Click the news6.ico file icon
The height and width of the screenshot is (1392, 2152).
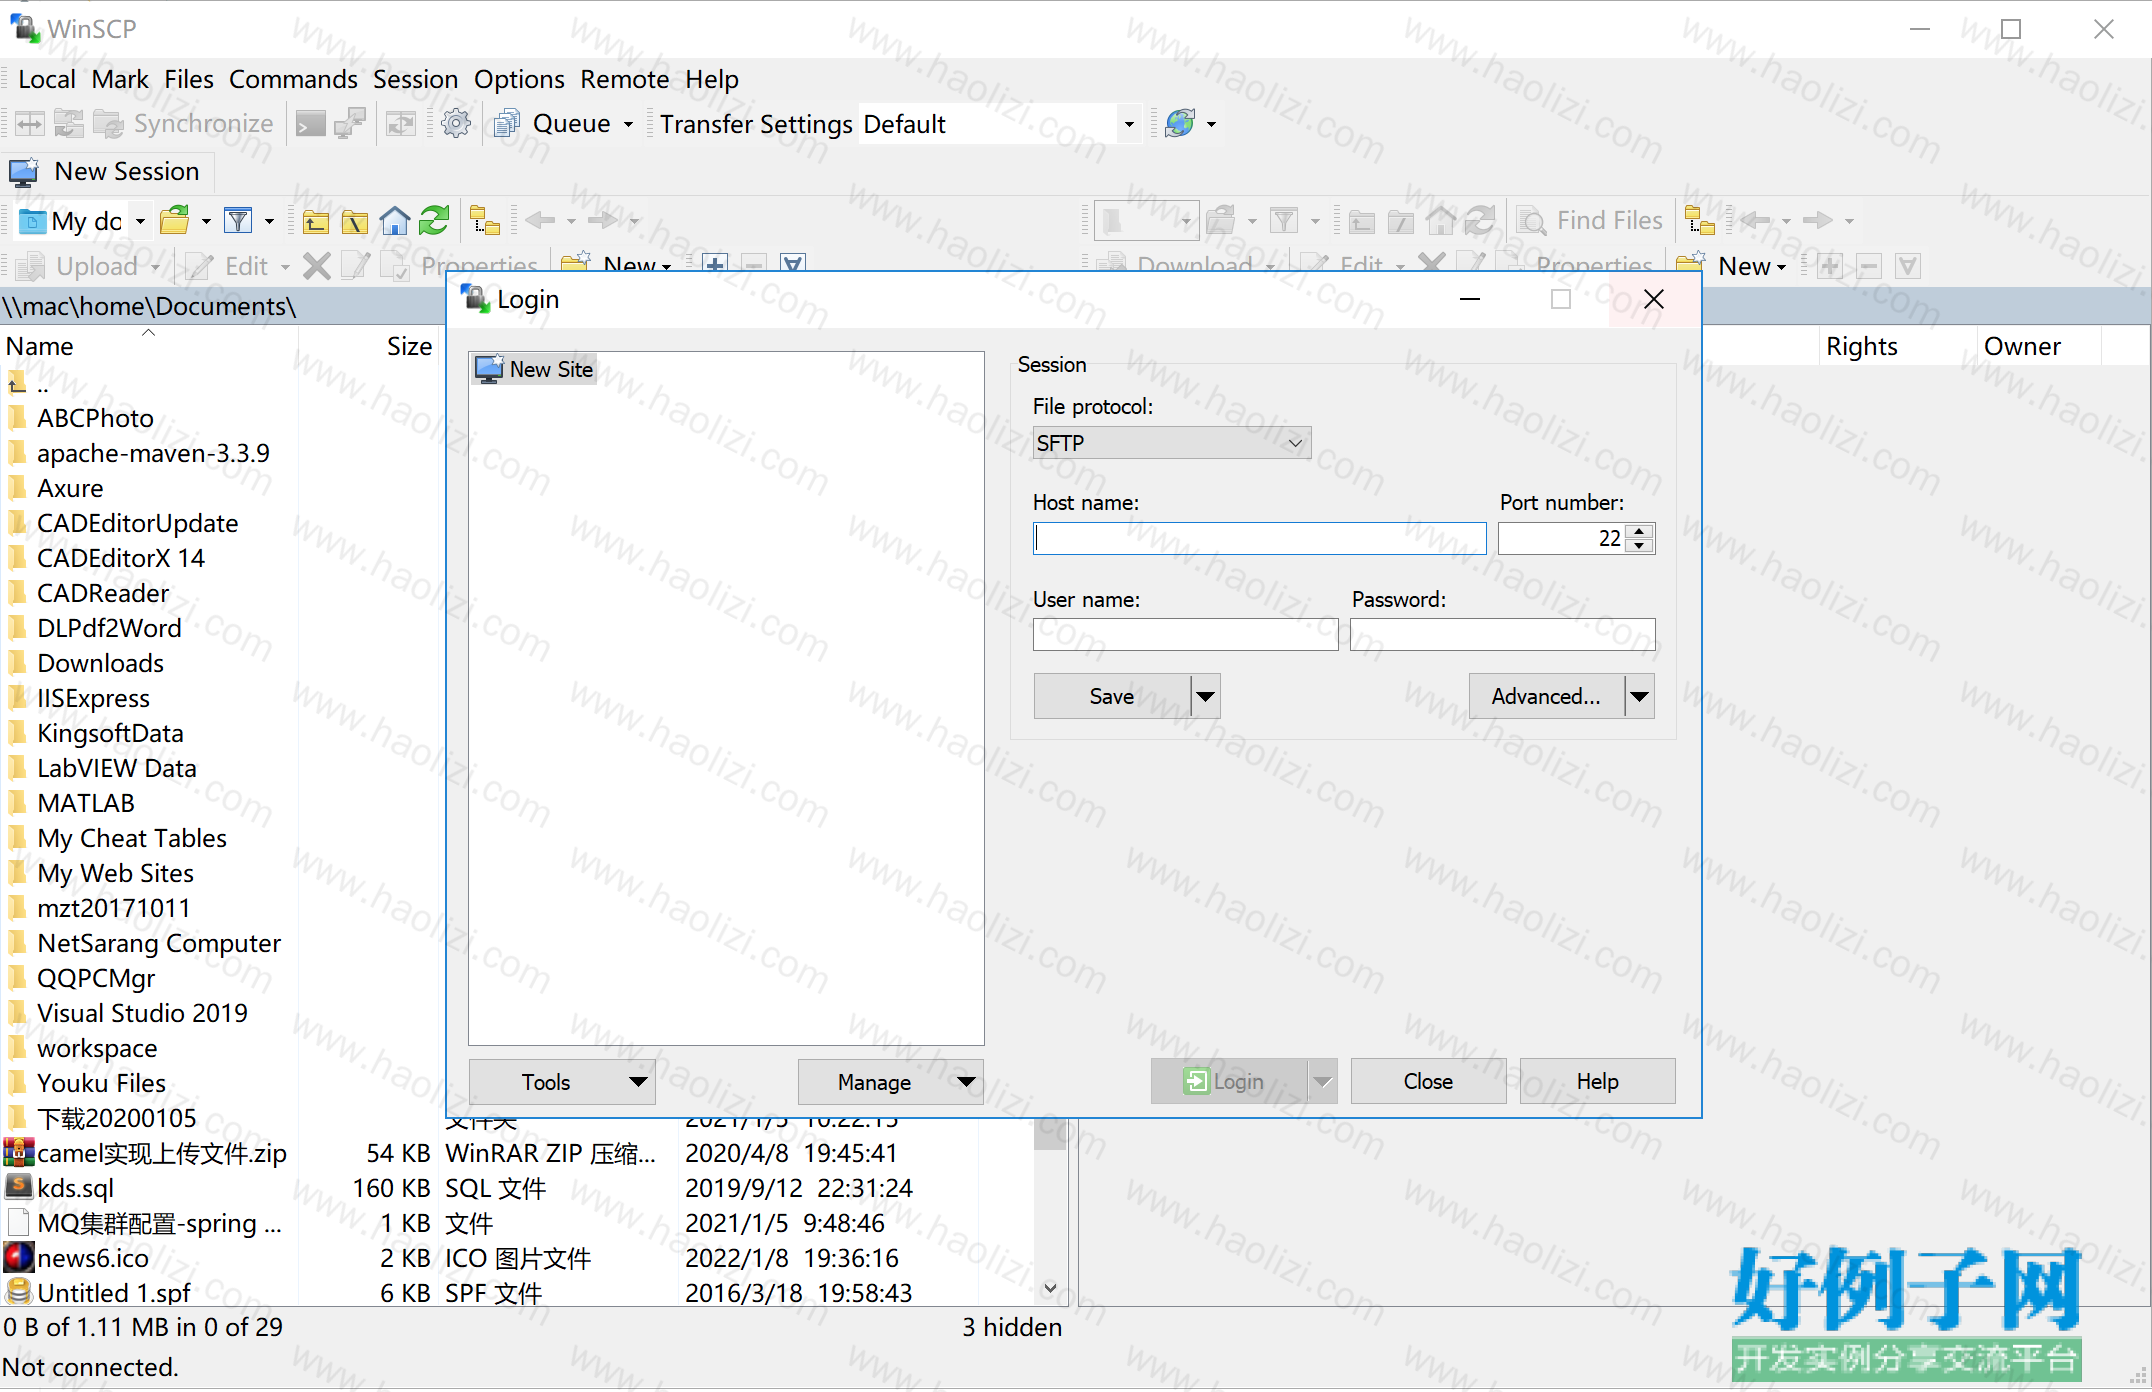19,1258
